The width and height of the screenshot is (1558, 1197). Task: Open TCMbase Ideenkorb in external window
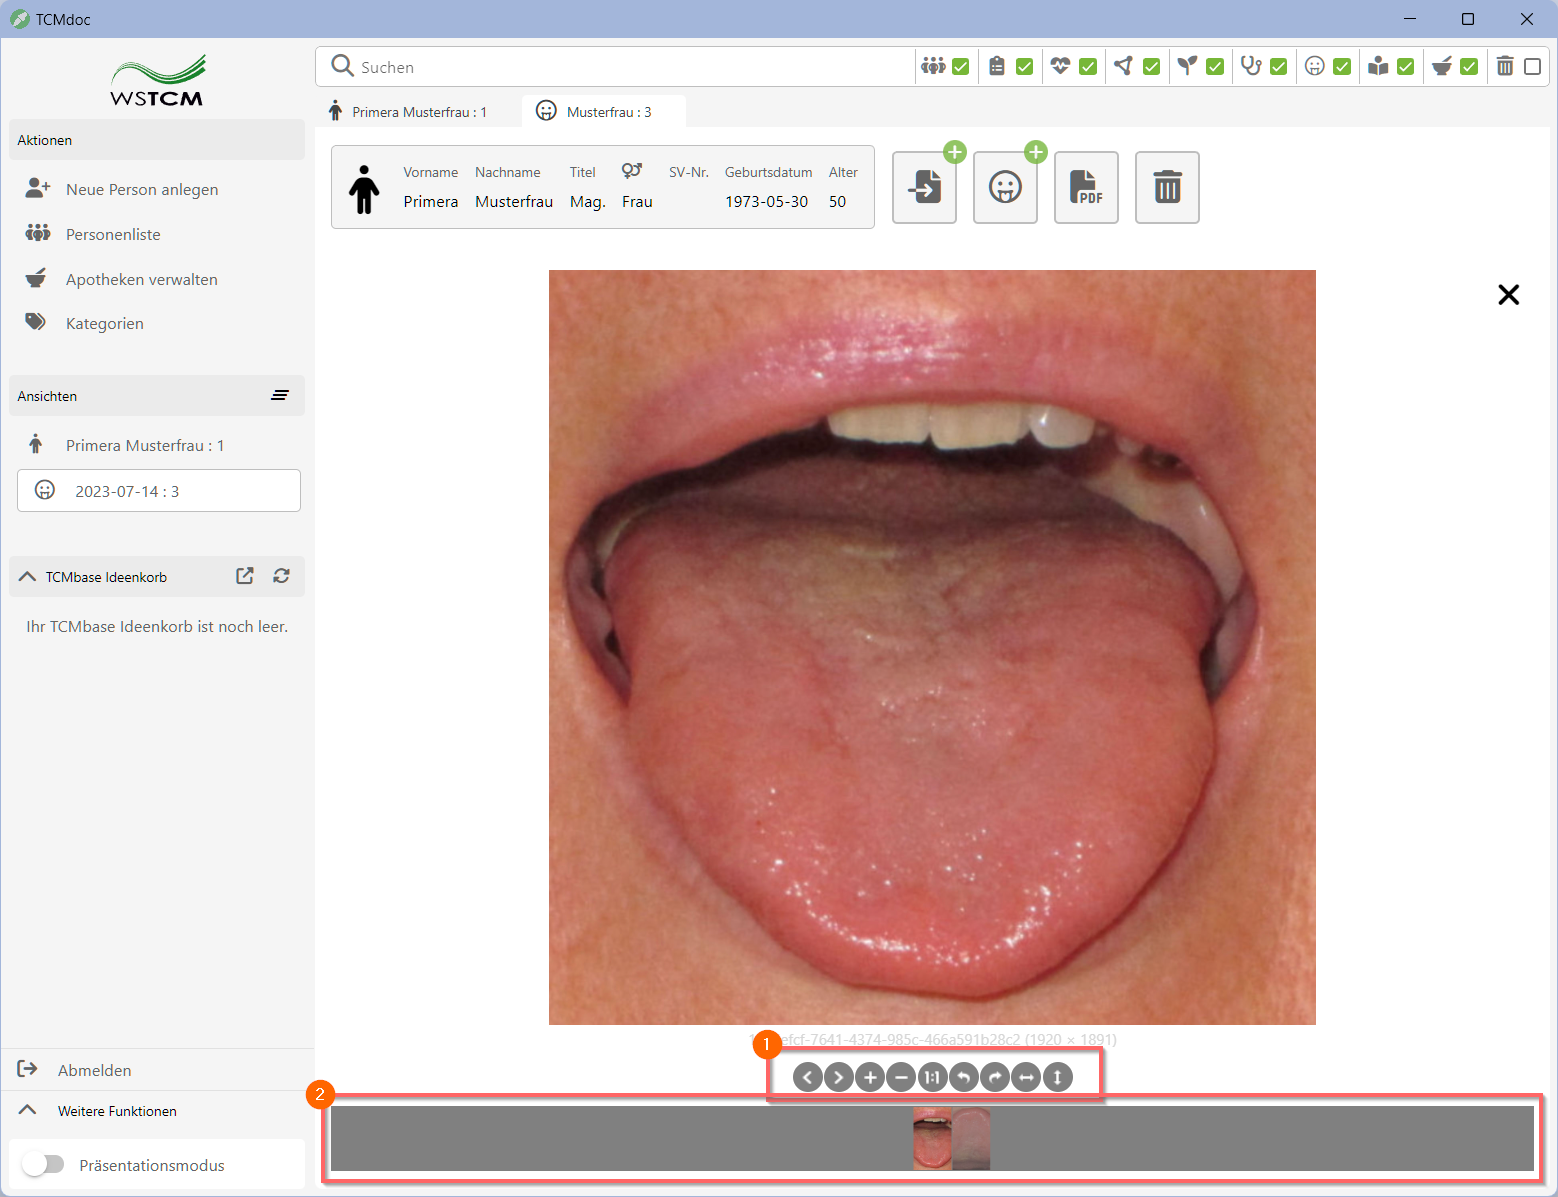click(245, 576)
